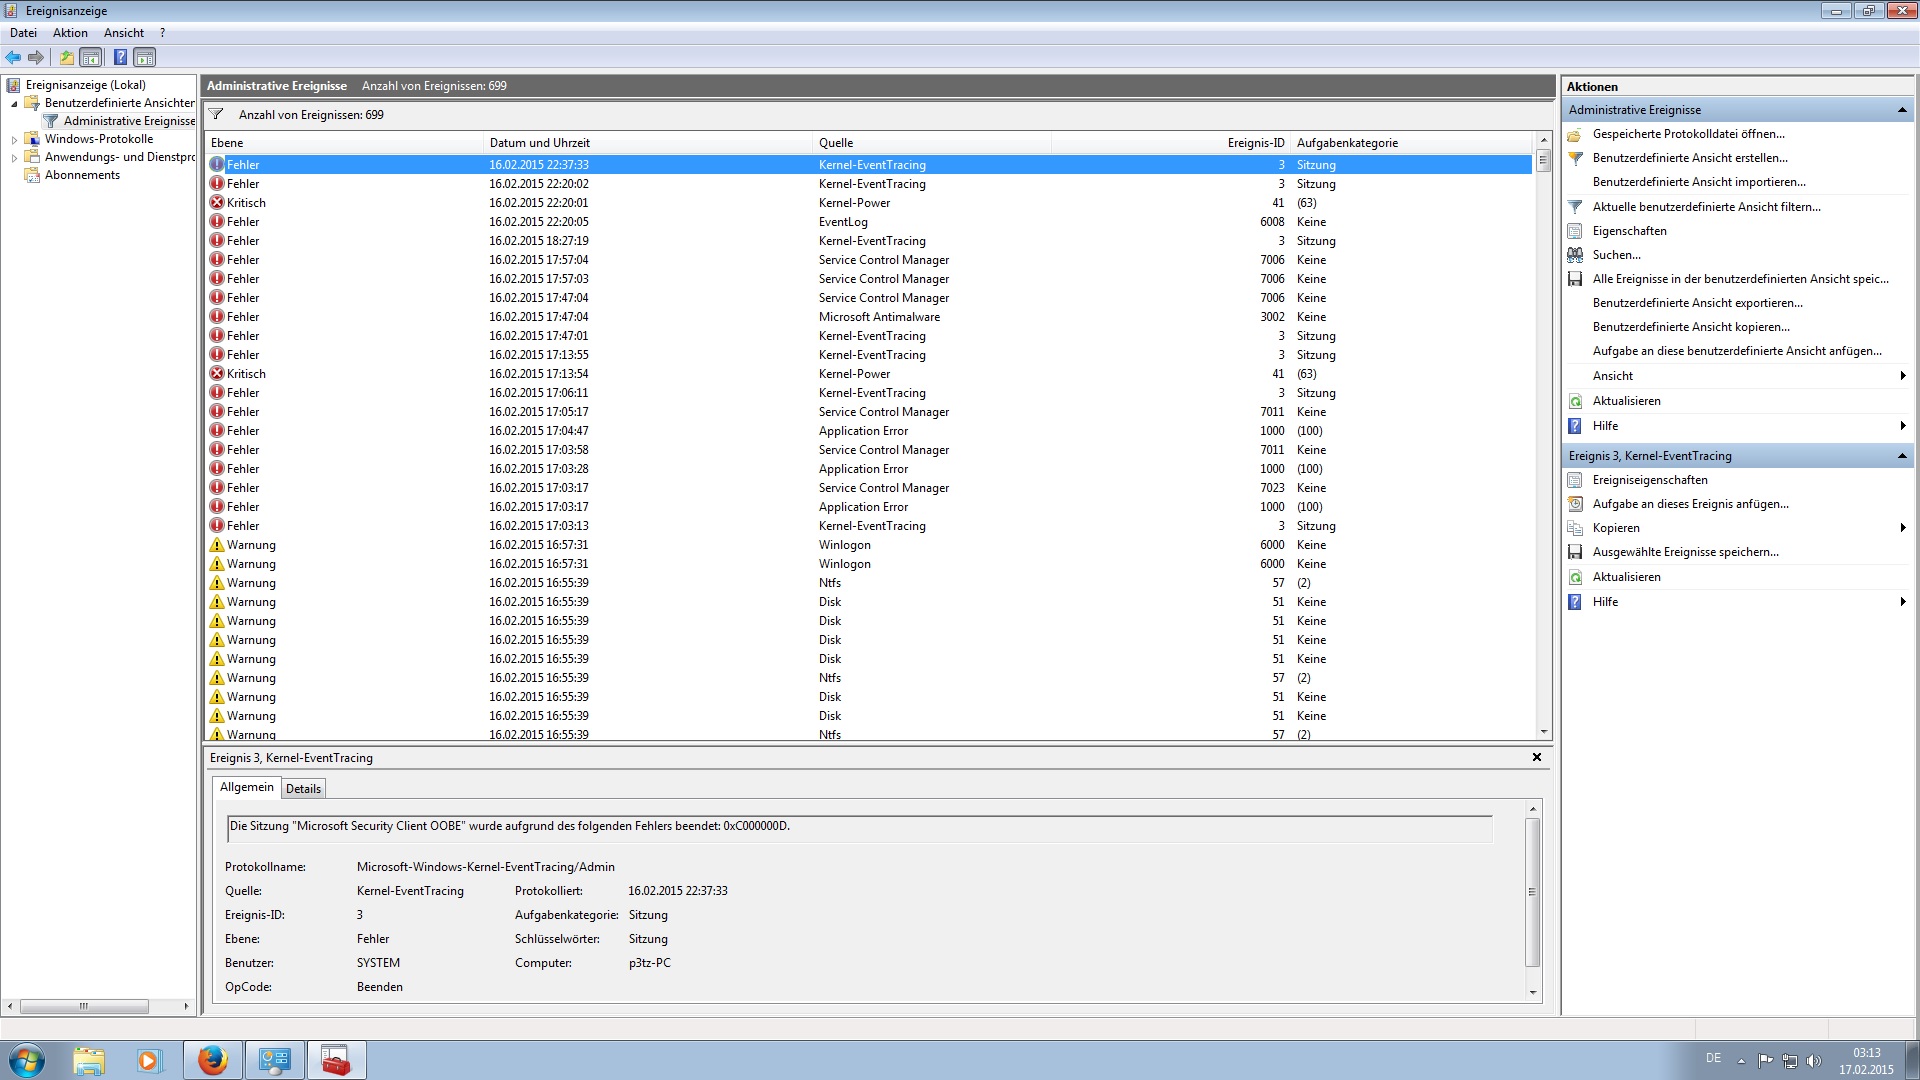
Task: Click the event list vertical scrollbar thumb
Action: coord(1543,160)
